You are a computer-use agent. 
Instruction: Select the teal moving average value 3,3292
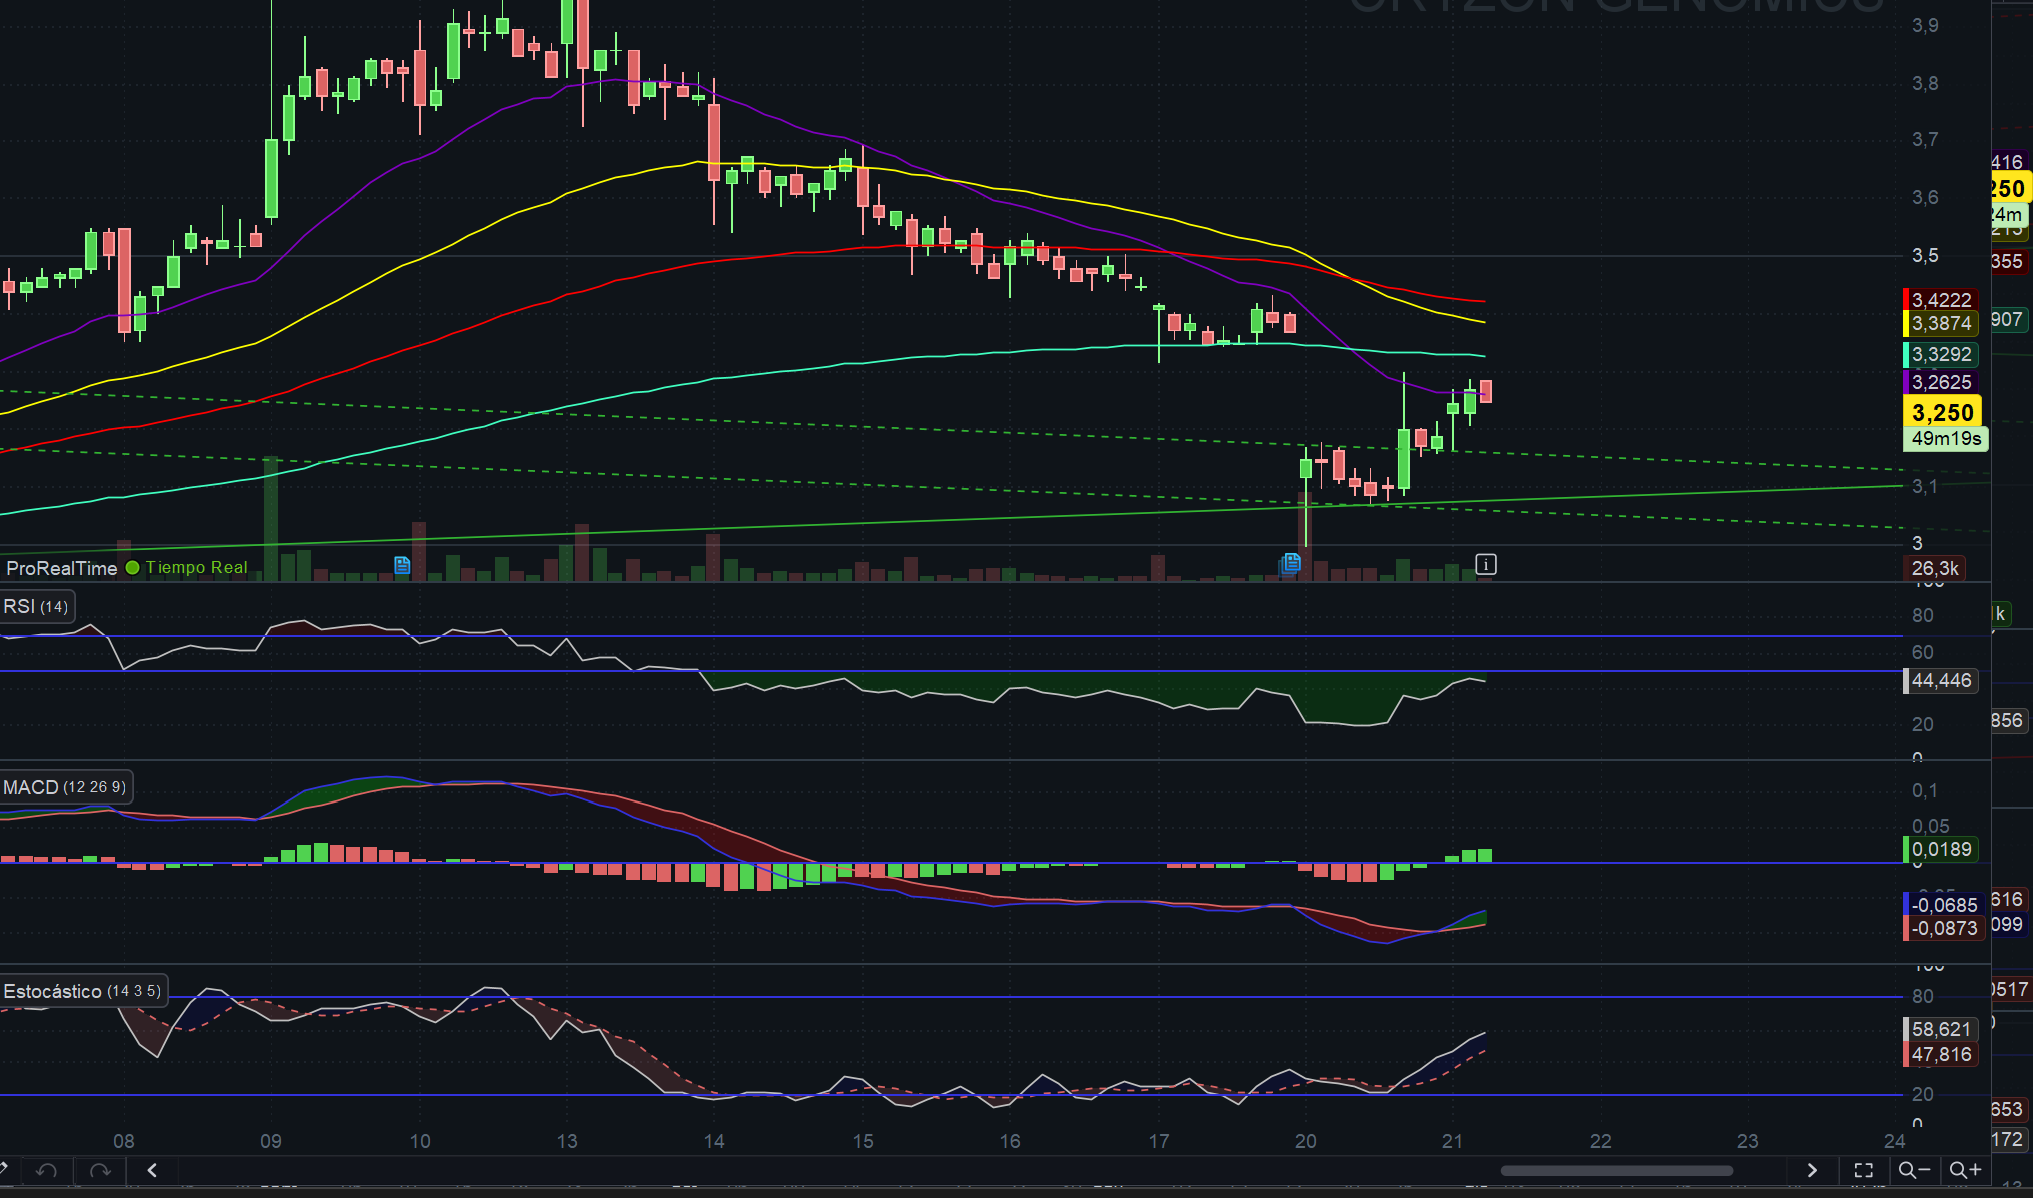(1941, 354)
